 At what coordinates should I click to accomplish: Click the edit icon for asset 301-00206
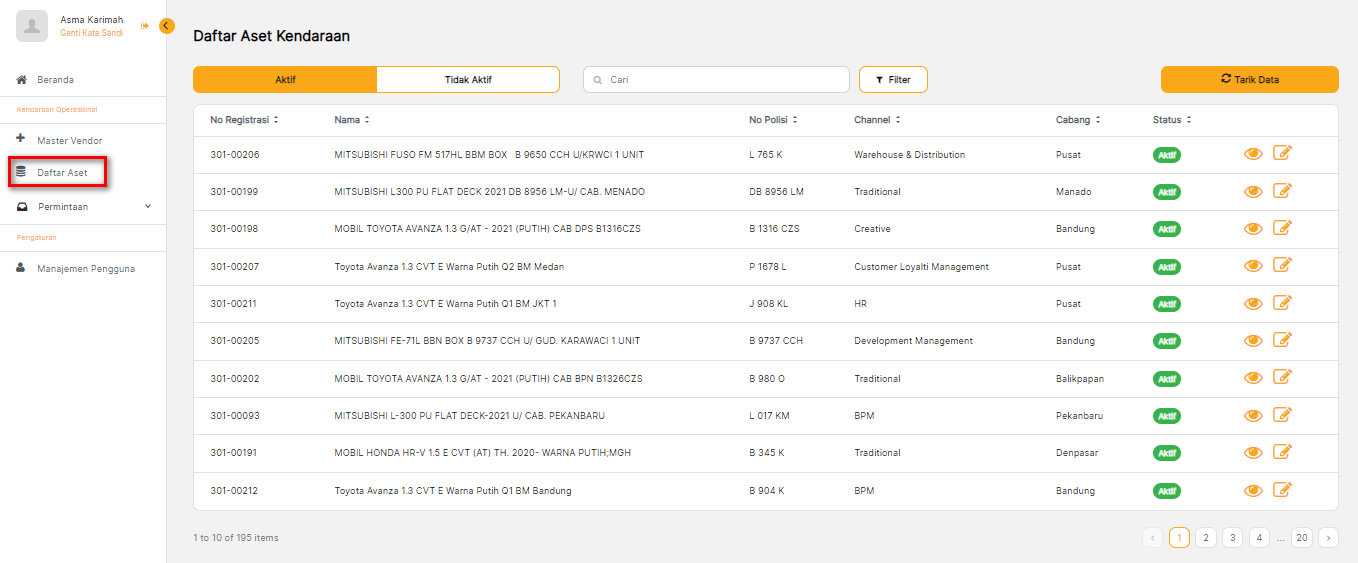tap(1282, 153)
